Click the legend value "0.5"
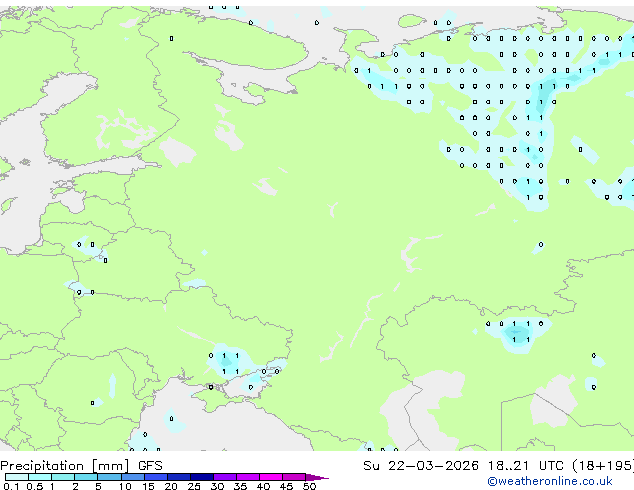 point(34,486)
